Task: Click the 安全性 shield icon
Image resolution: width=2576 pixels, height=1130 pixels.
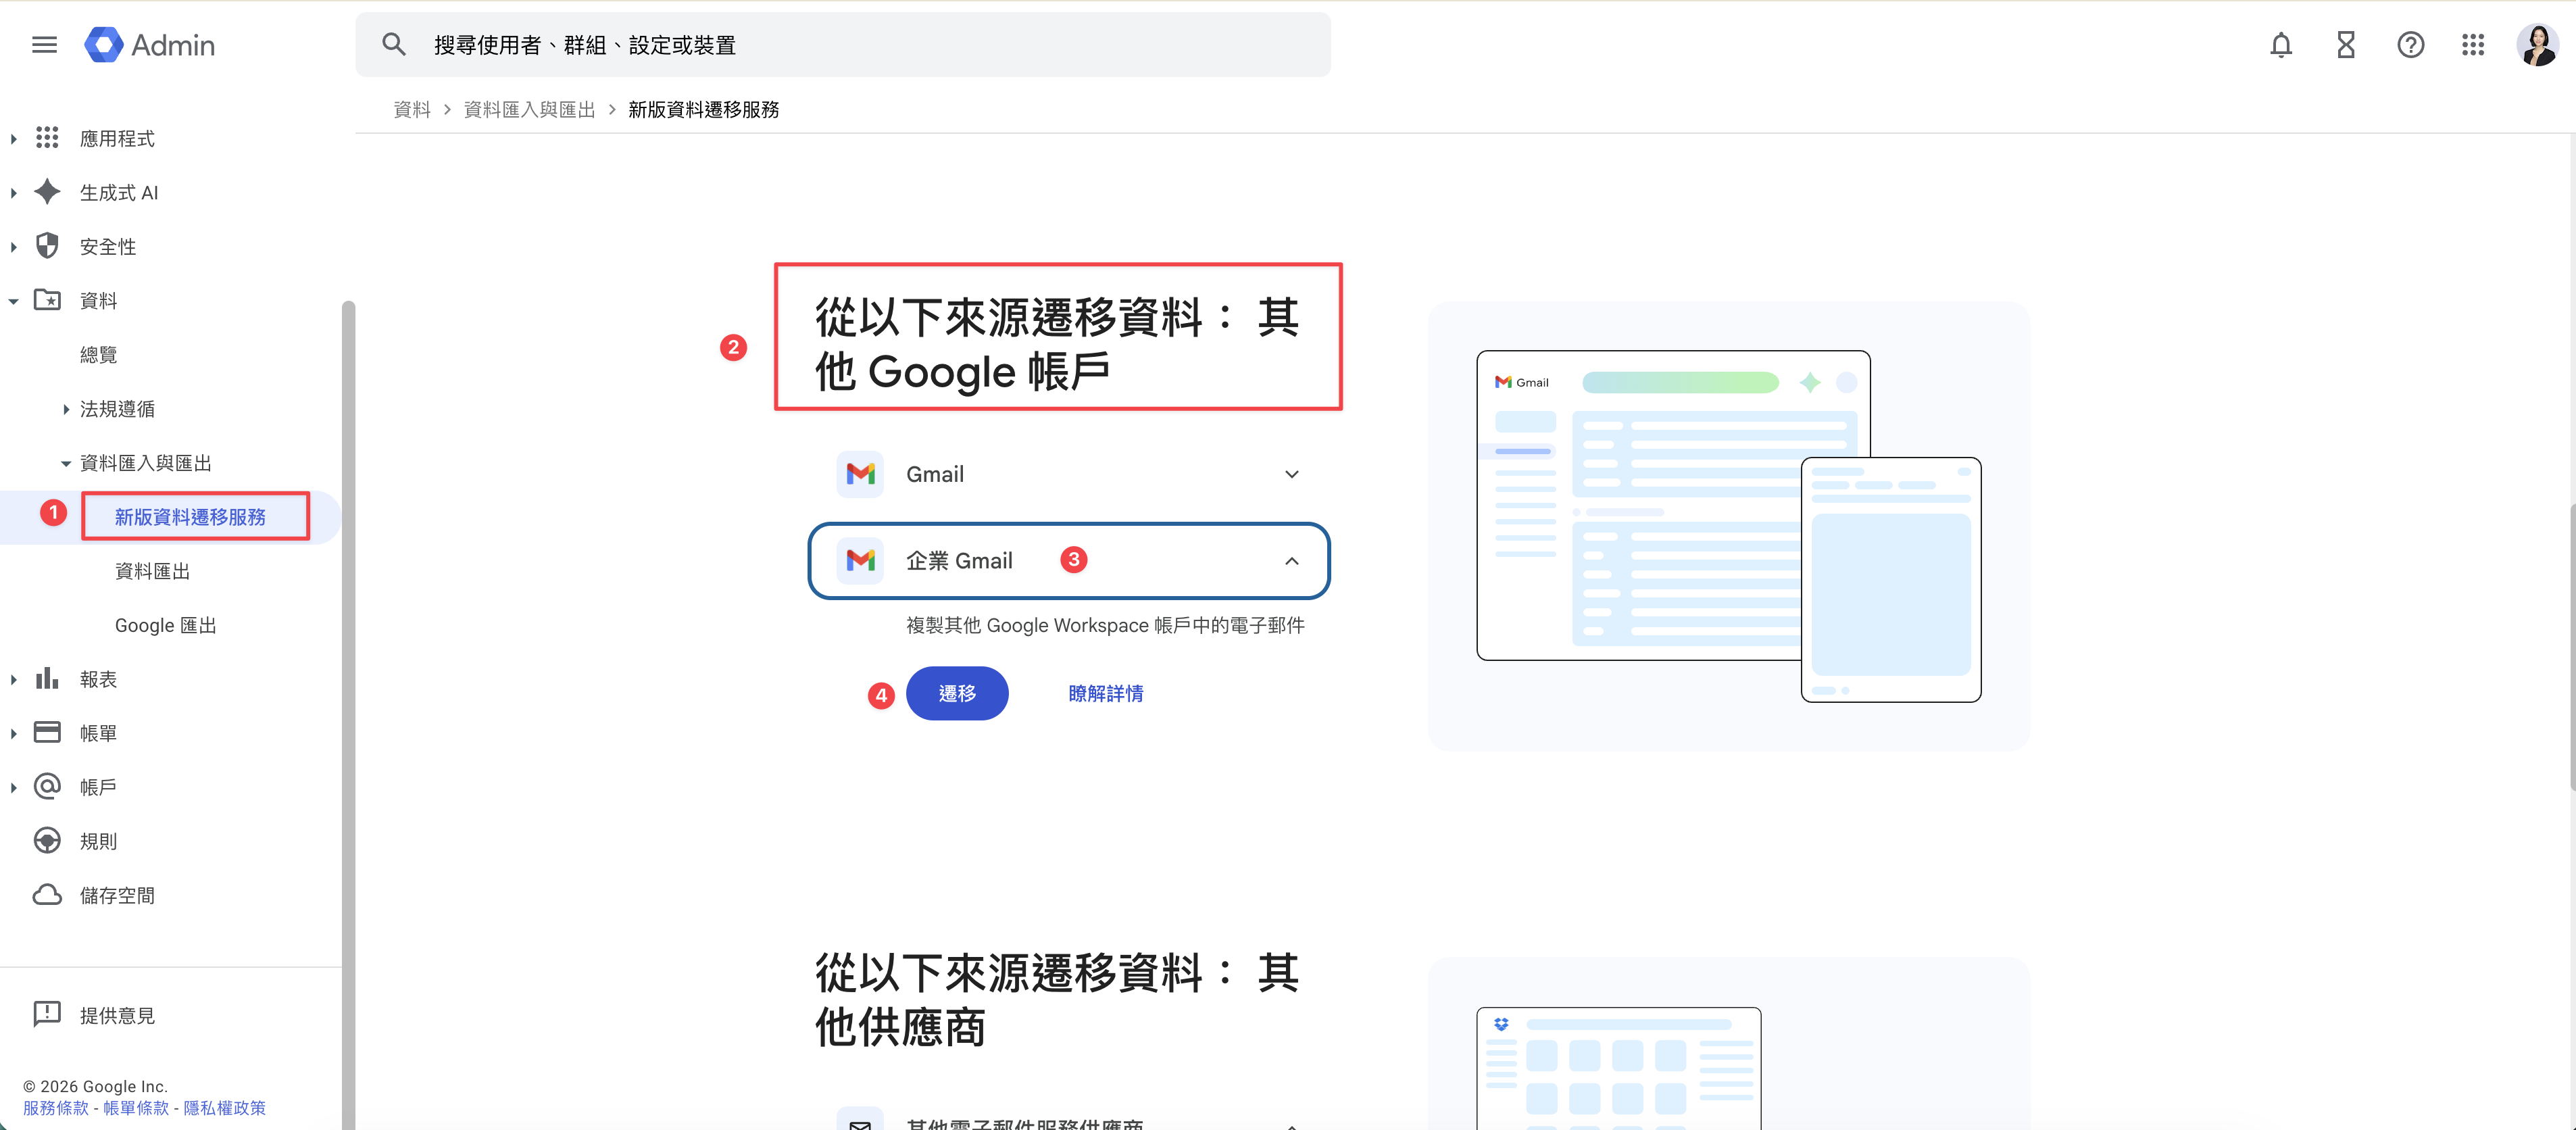Action: coord(47,246)
